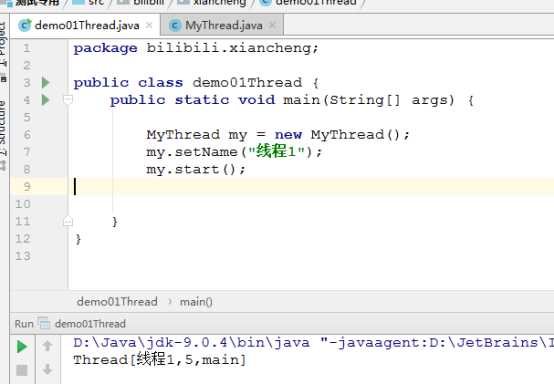Click the new MyThread() declaration line

click(278, 135)
